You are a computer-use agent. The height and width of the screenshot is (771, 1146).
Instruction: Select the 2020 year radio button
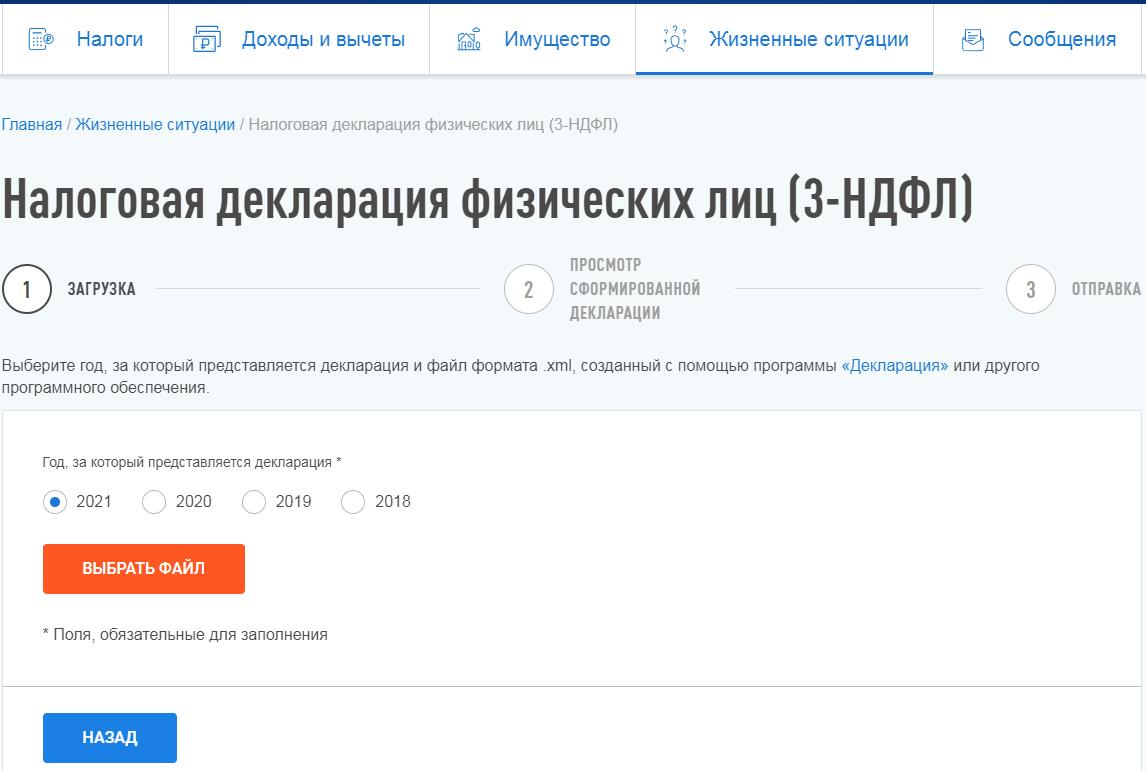[x=154, y=502]
